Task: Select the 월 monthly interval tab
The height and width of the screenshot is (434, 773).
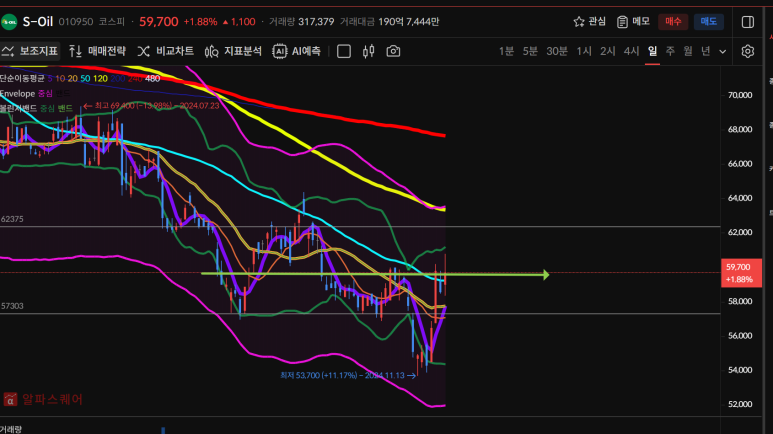Action: 688,51
